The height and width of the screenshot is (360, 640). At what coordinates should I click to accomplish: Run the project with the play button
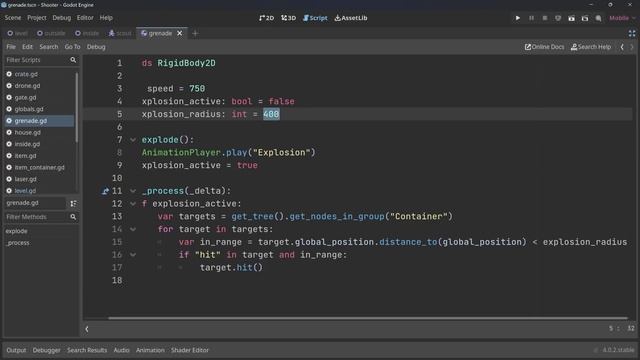(518, 18)
